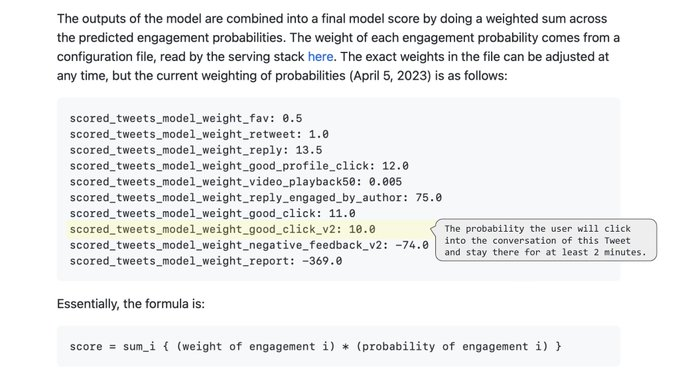
Task: Click the scored_tweets_model_weight_retweet line
Action: 199,134
